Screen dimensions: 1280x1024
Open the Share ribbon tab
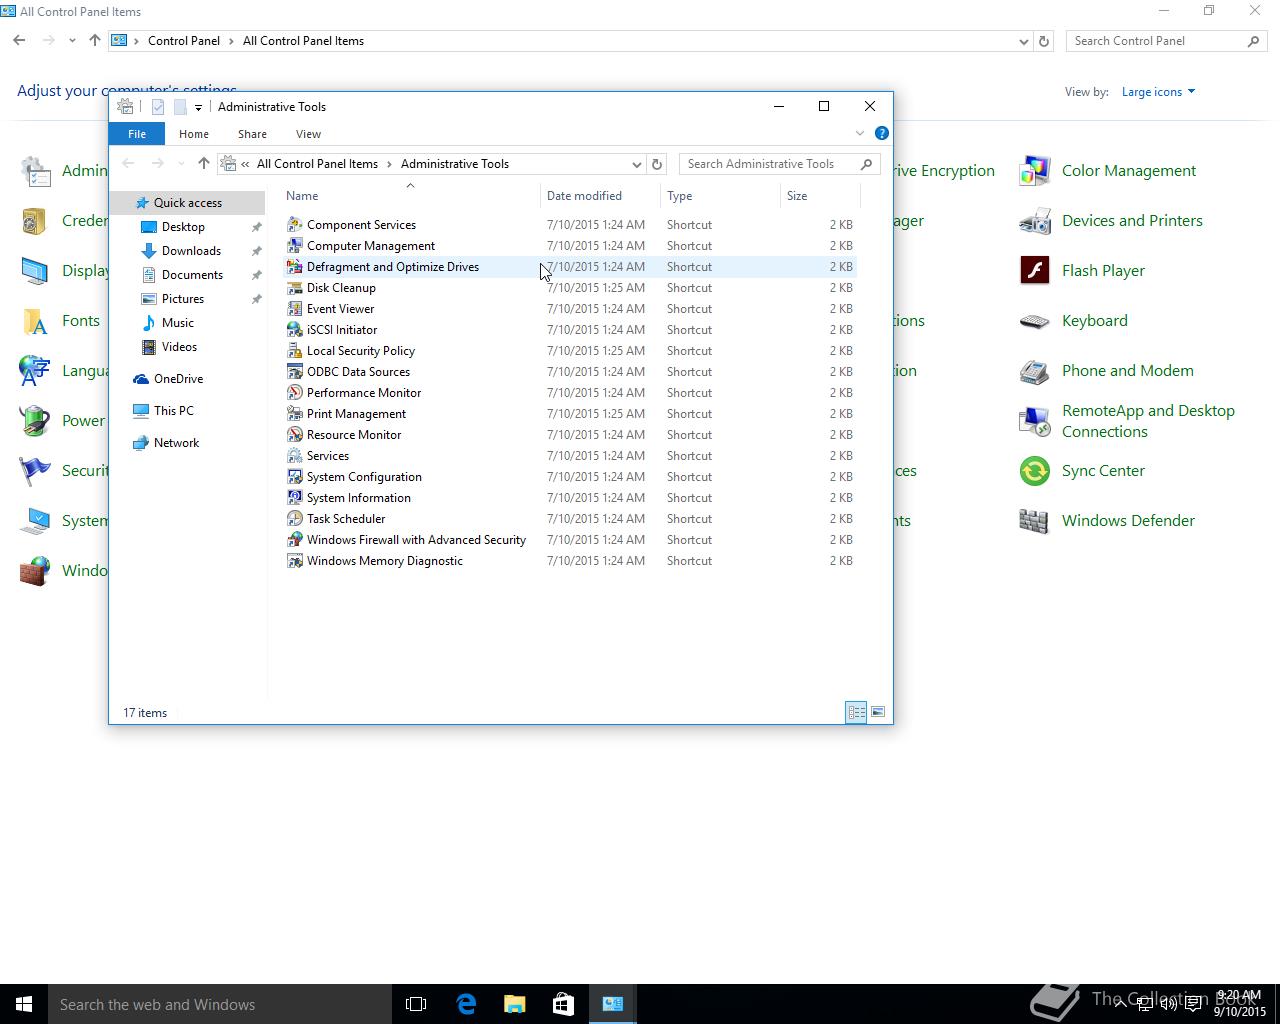[x=252, y=134]
